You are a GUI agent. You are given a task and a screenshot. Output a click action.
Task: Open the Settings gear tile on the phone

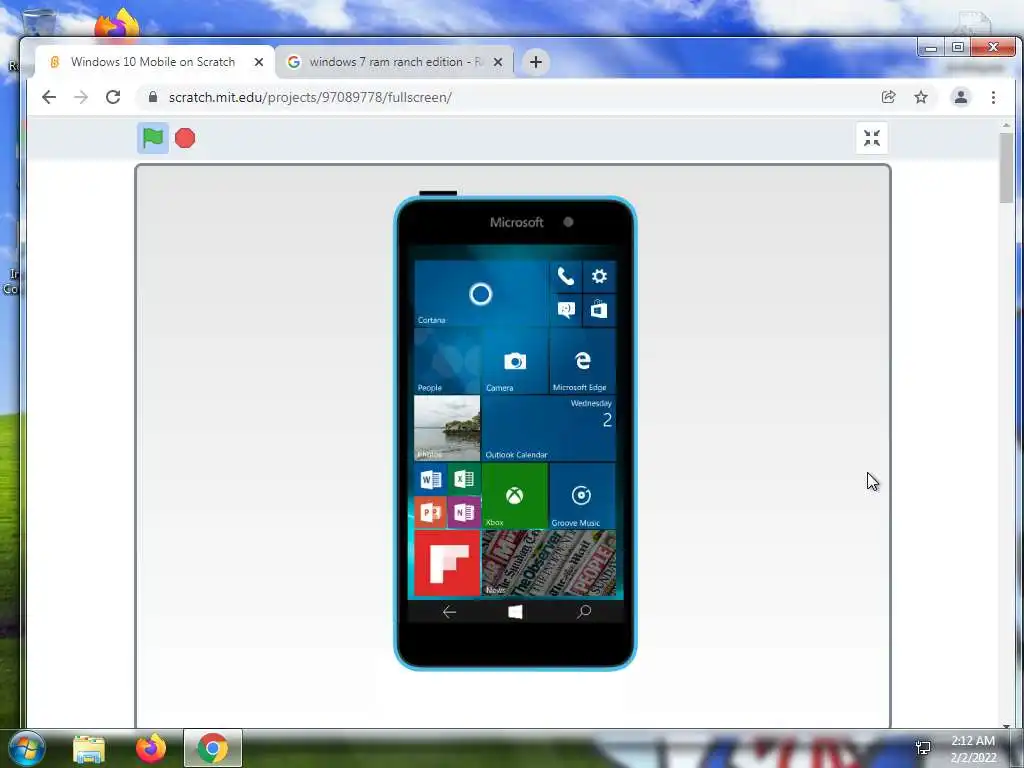tap(599, 276)
